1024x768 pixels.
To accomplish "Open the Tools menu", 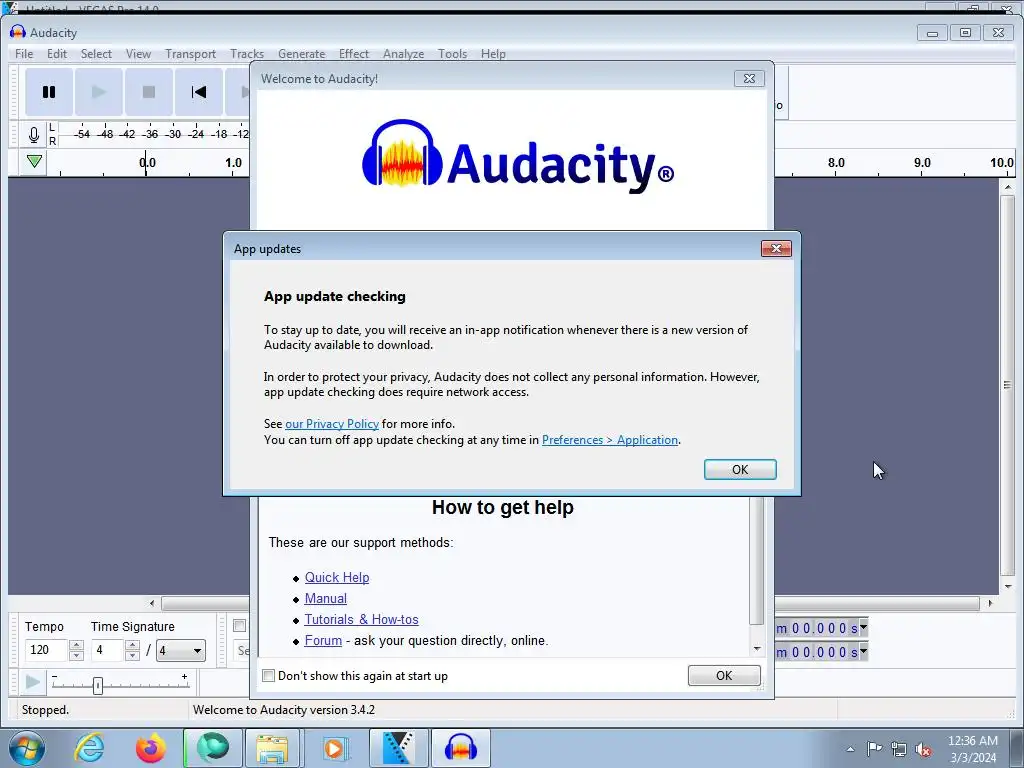I will point(452,54).
